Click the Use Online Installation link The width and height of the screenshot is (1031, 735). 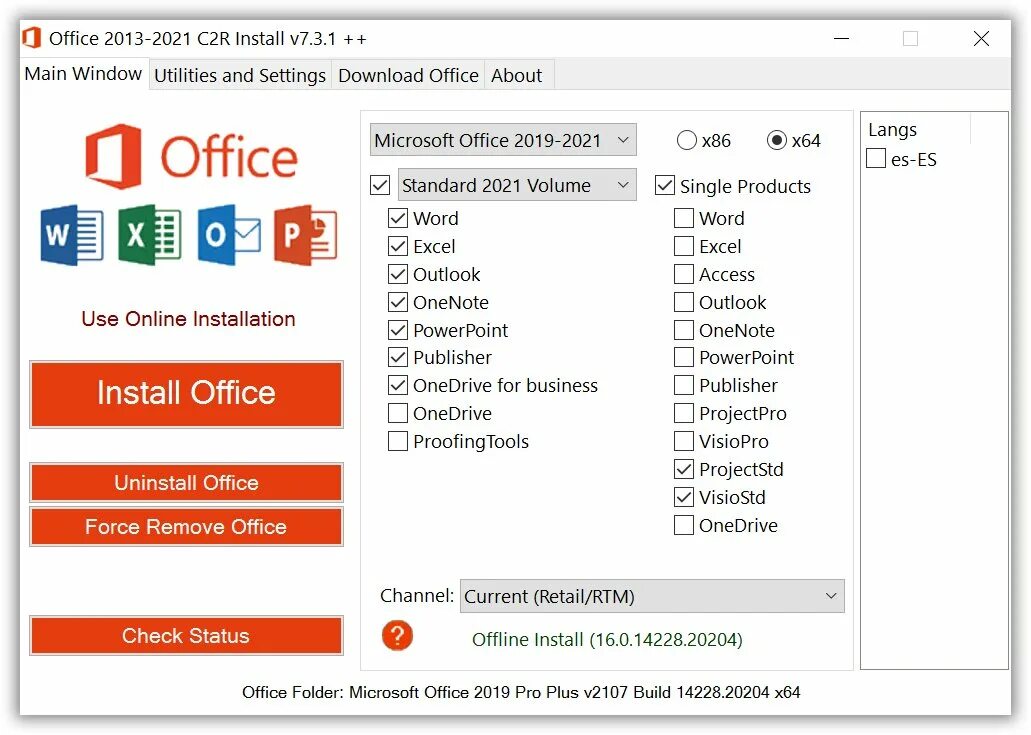pyautogui.click(x=189, y=319)
